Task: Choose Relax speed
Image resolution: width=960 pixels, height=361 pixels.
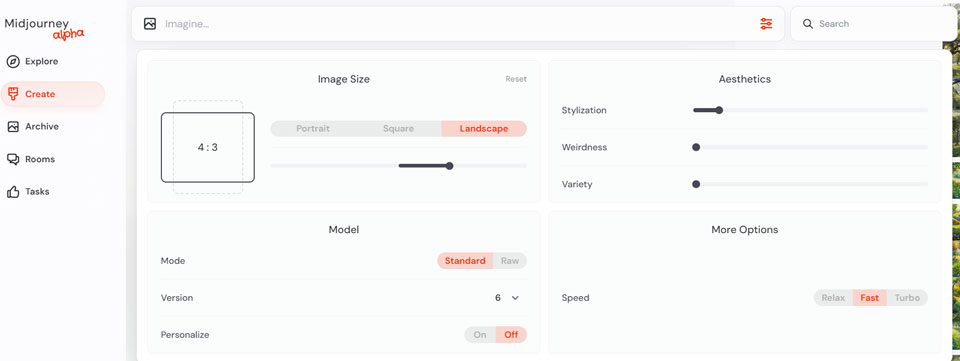Action: [833, 298]
